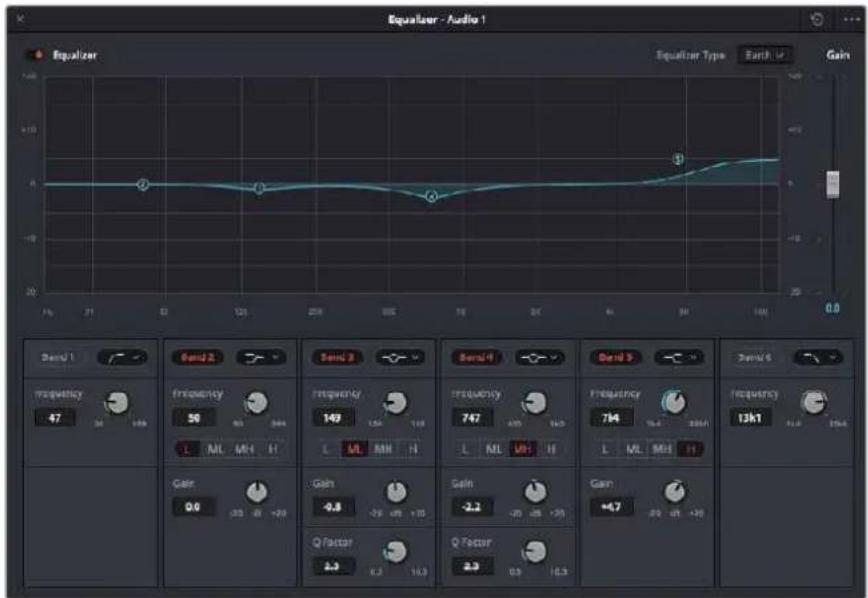Click the Band 1 Frequency knob

tap(117, 403)
